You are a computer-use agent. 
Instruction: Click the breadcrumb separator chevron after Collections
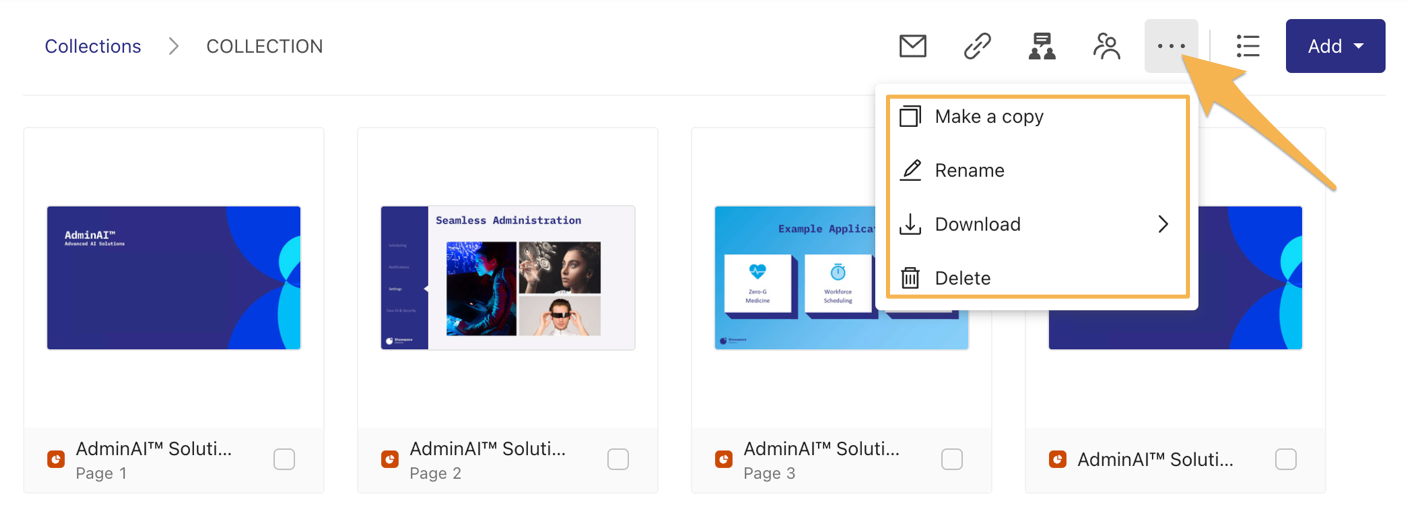[174, 46]
